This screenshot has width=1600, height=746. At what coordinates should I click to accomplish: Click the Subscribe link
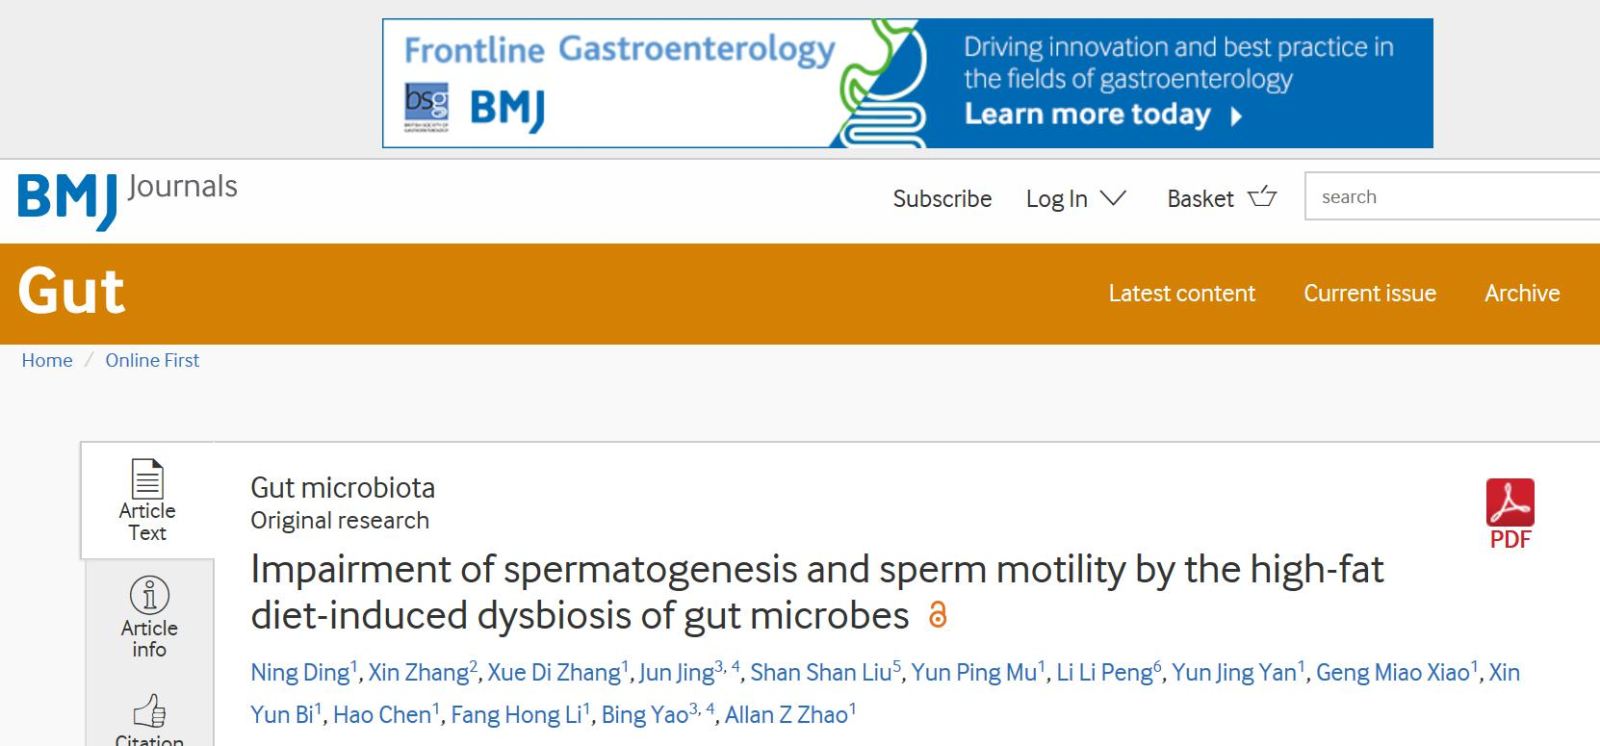[942, 199]
